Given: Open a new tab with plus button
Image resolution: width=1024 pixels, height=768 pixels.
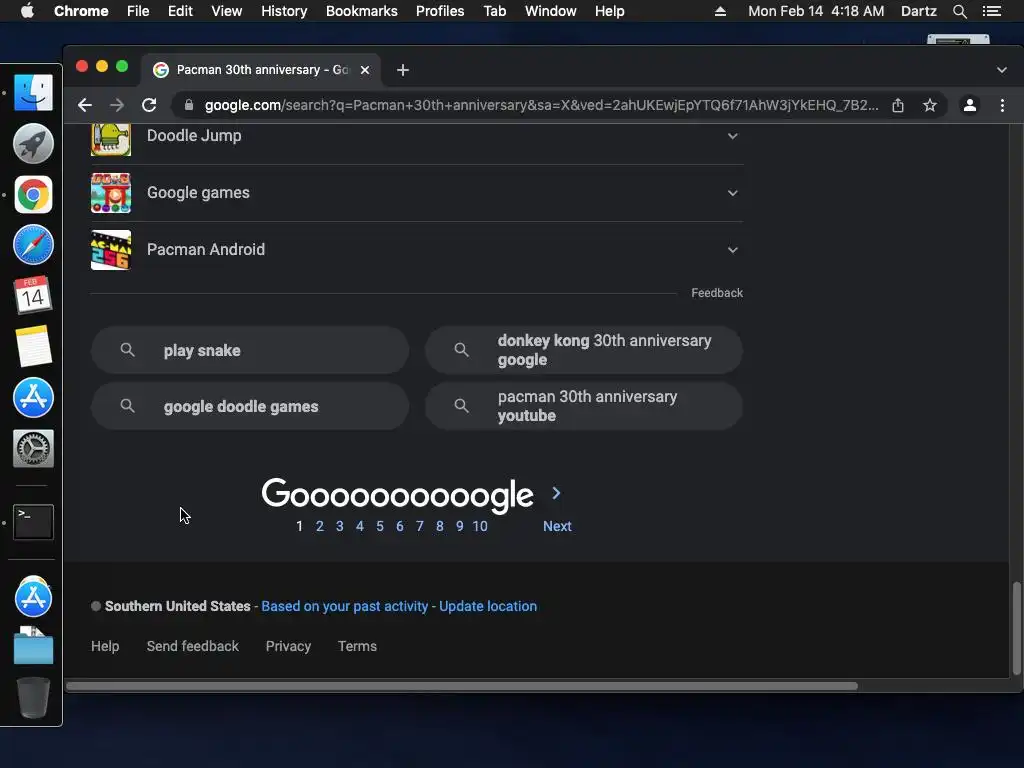Looking at the screenshot, I should point(403,70).
